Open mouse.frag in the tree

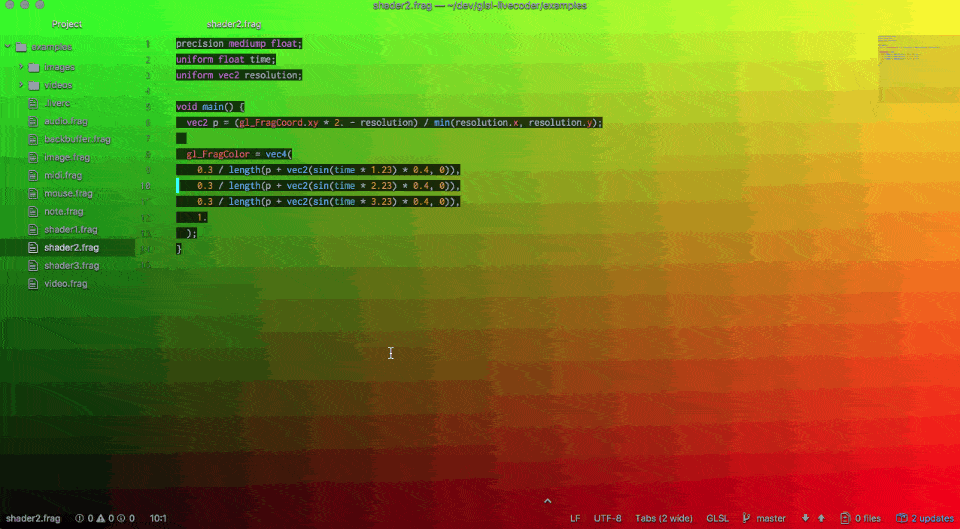(67, 193)
